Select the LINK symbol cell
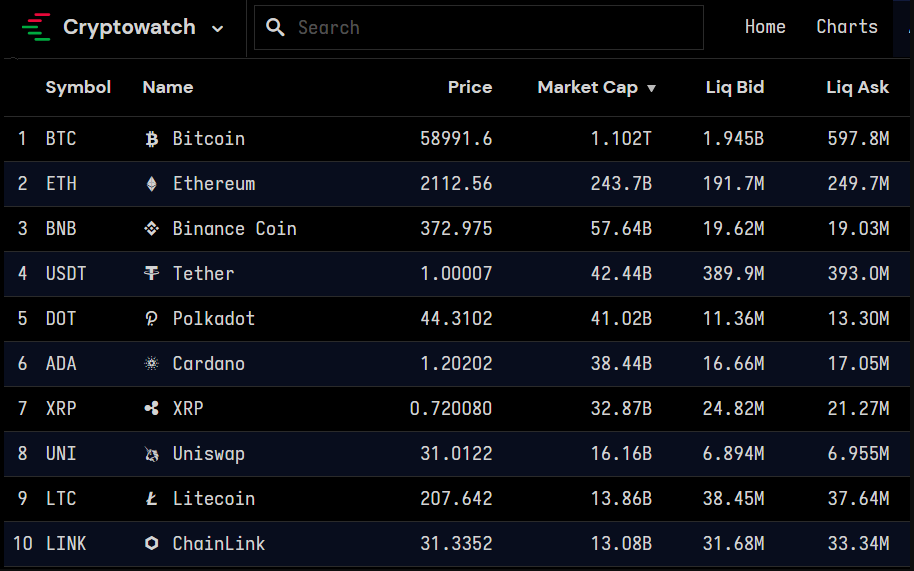The width and height of the screenshot is (914, 571). tap(66, 544)
